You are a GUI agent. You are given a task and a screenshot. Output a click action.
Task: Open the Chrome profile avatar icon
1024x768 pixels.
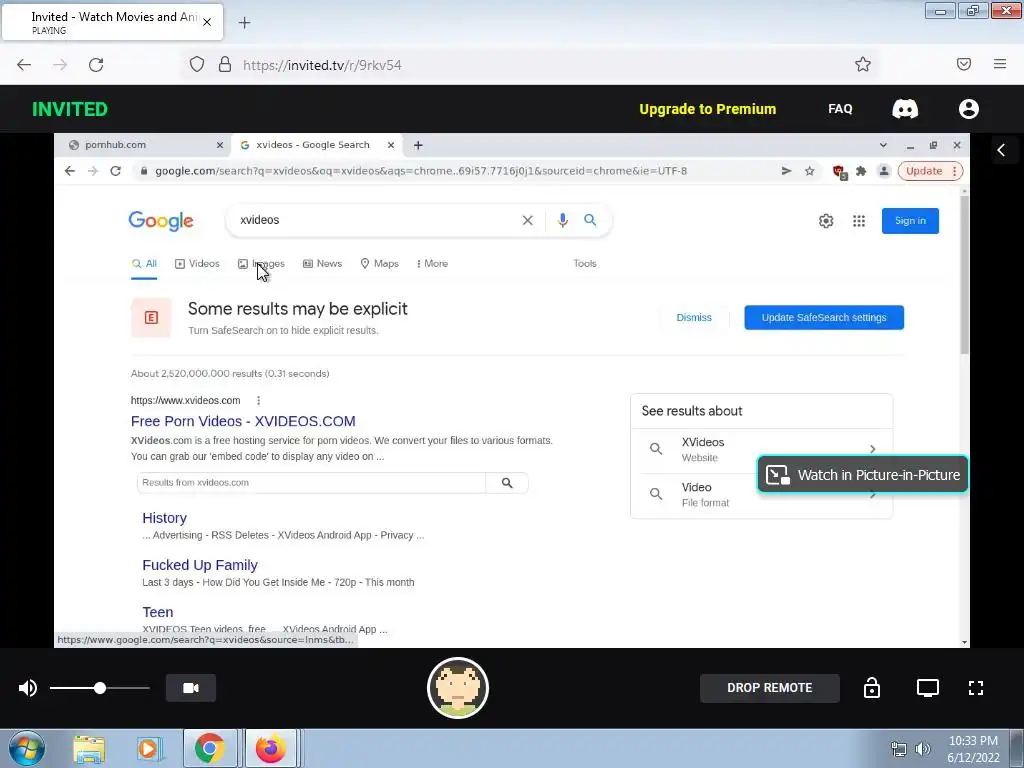[x=884, y=171]
